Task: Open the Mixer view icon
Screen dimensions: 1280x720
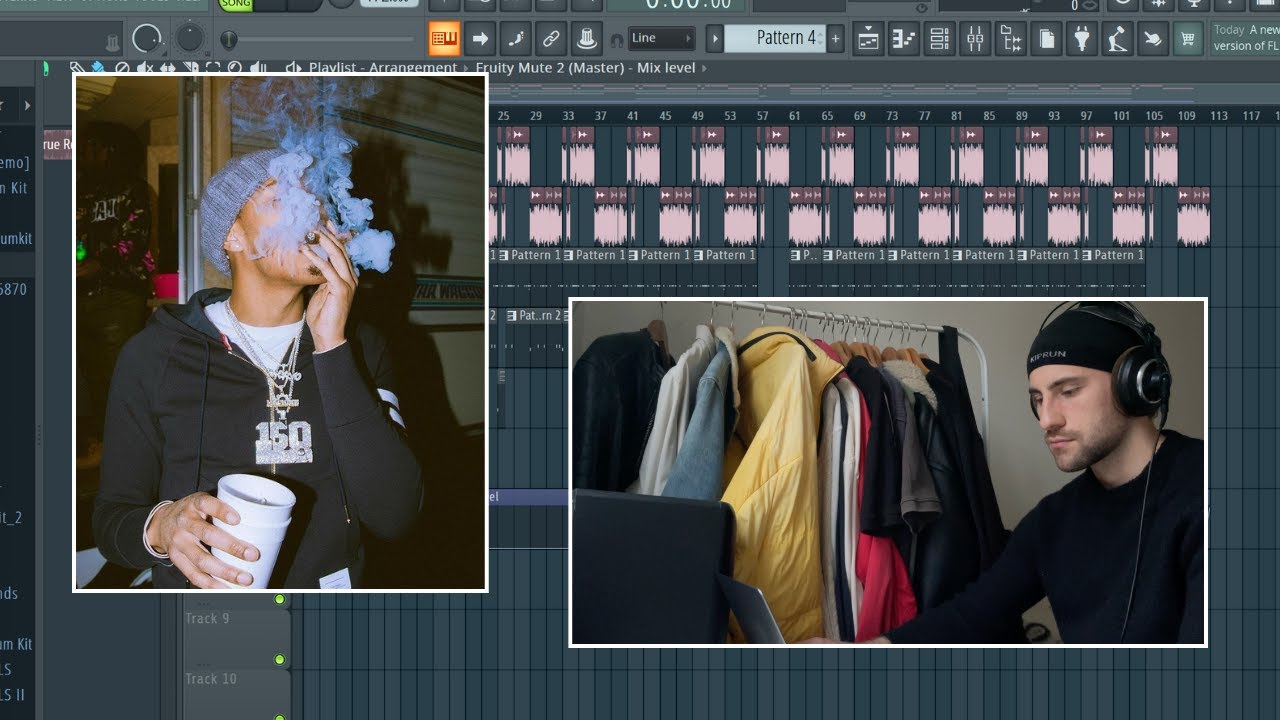Action: (x=975, y=39)
